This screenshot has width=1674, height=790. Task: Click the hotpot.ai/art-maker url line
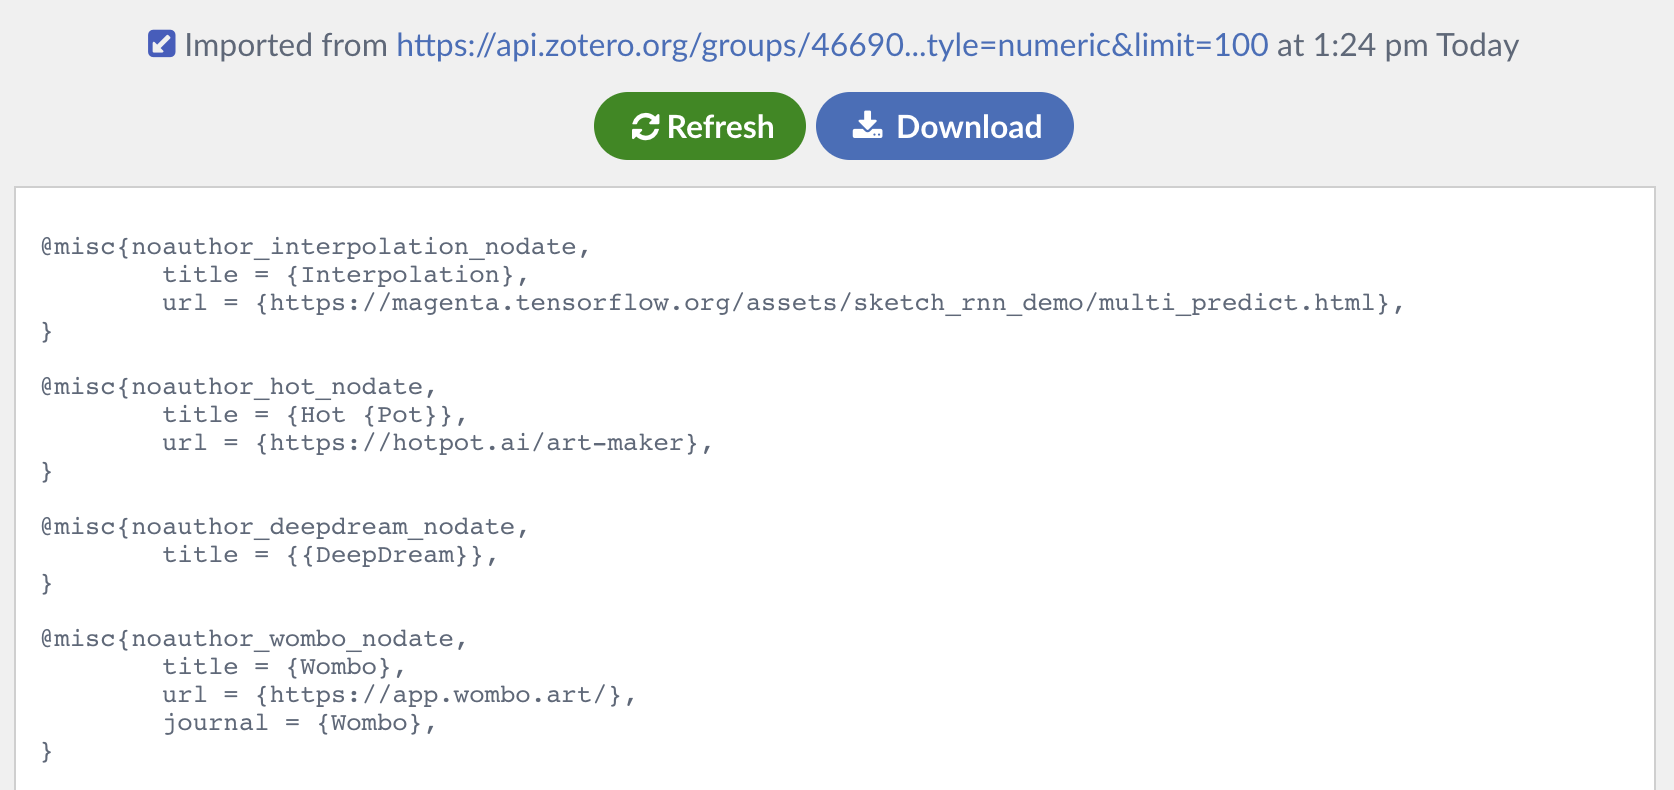tap(437, 443)
